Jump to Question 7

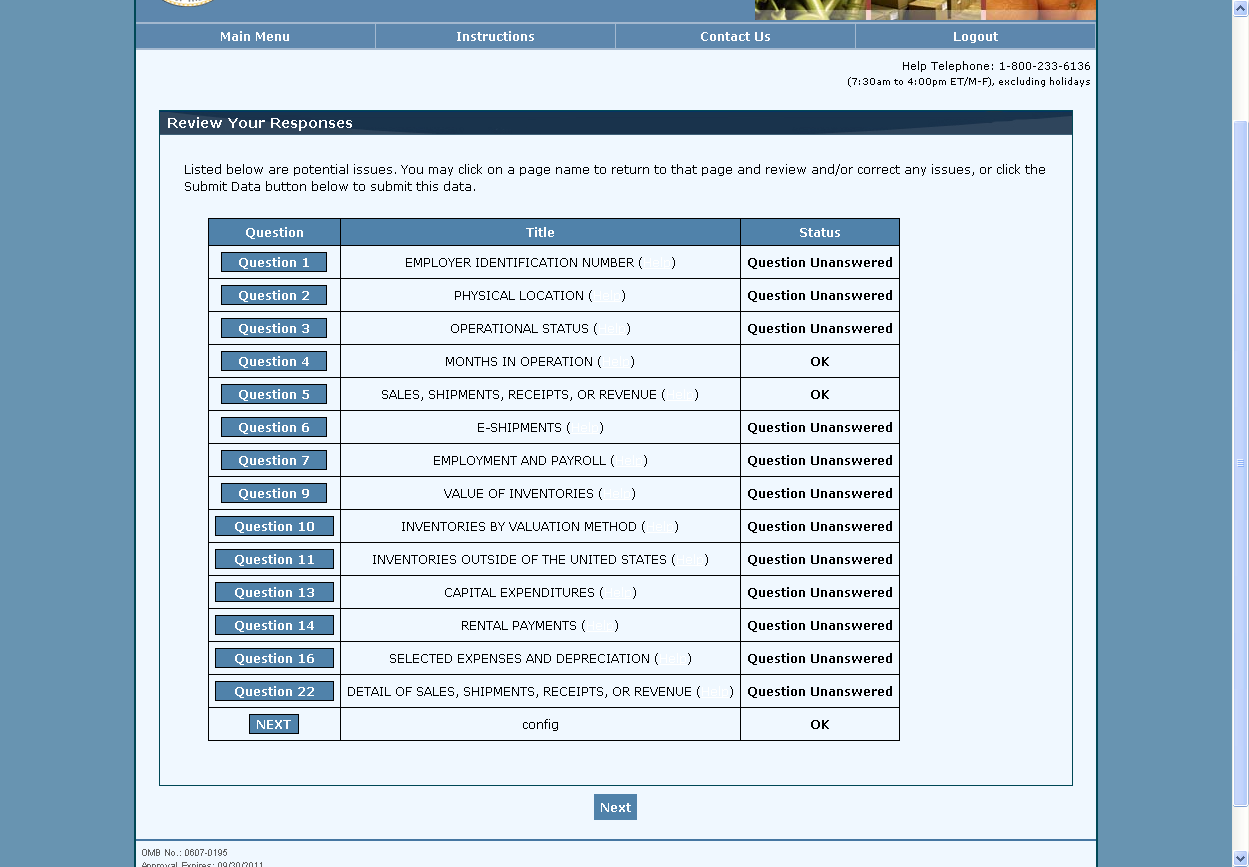point(274,460)
